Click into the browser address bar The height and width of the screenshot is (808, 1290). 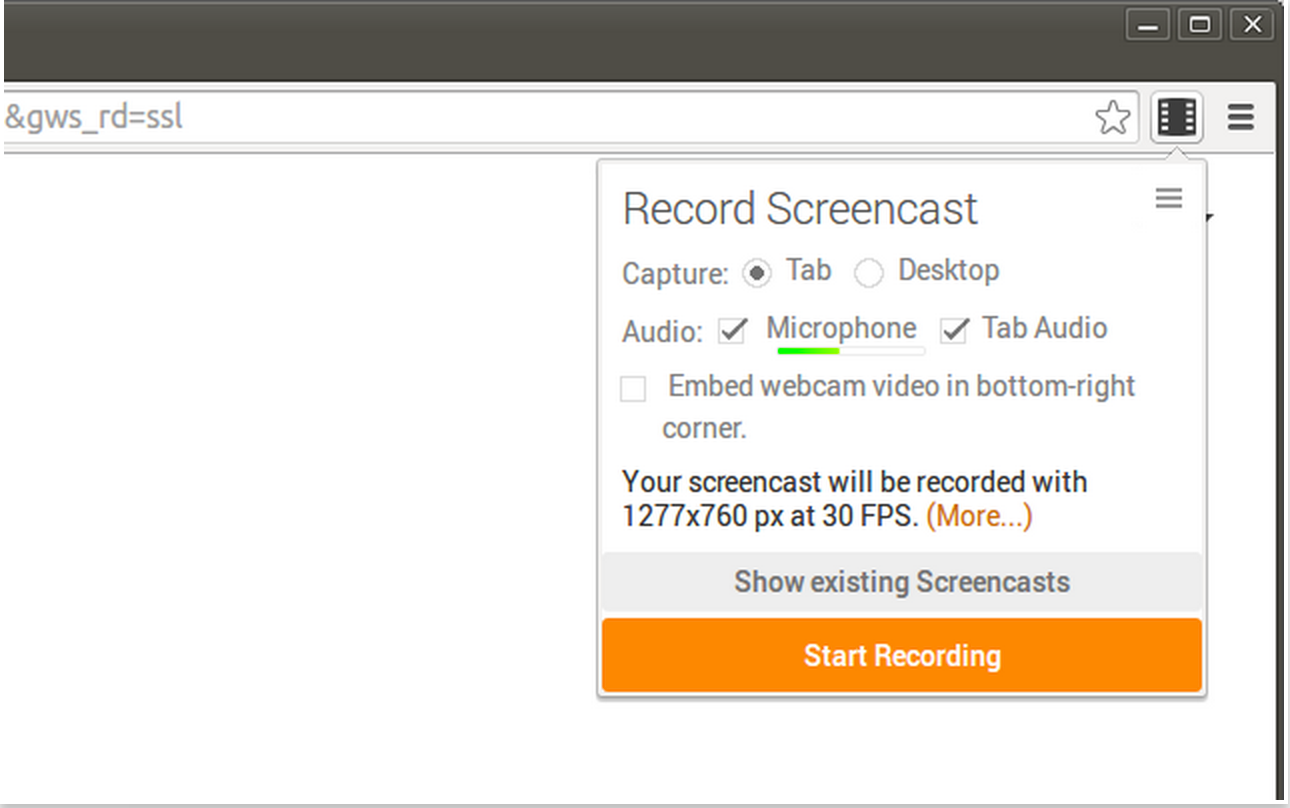500,118
